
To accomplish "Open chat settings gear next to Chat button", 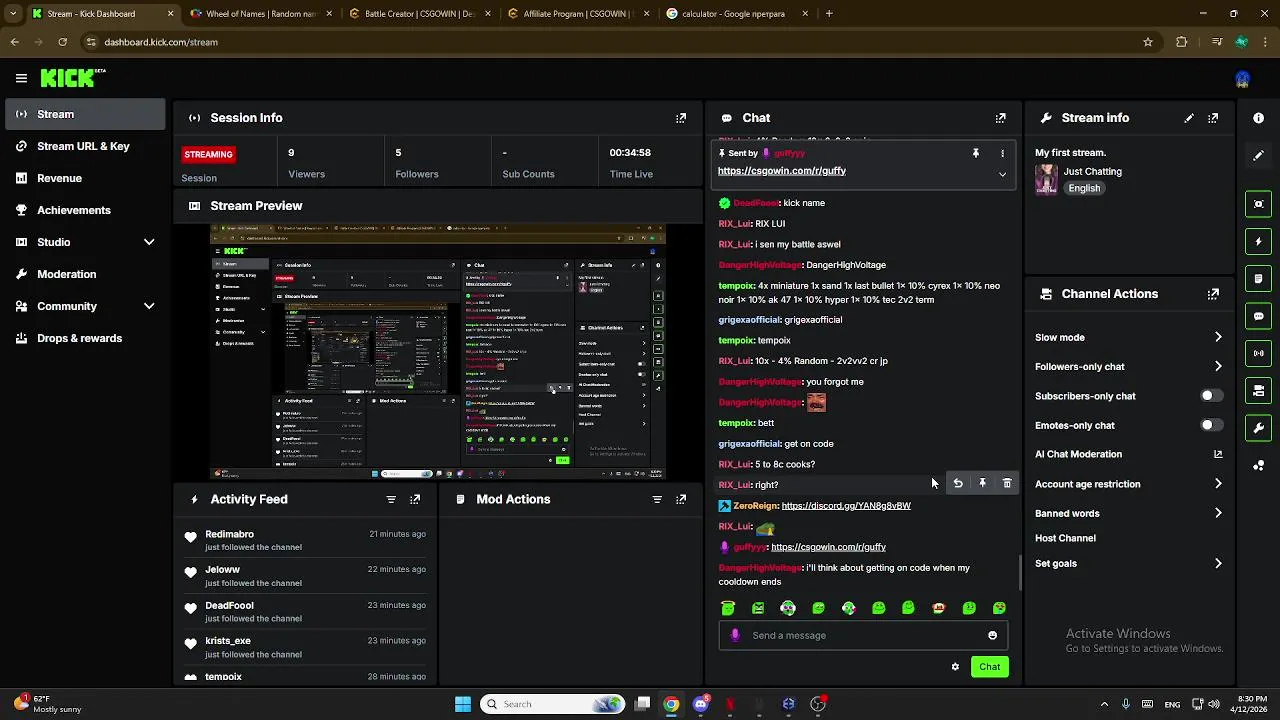I will (x=955, y=667).
